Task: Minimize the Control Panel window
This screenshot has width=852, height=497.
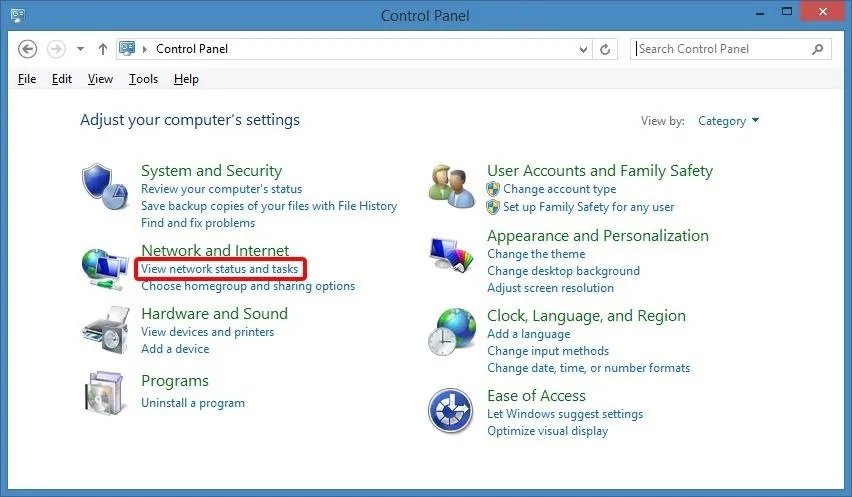Action: click(760, 14)
